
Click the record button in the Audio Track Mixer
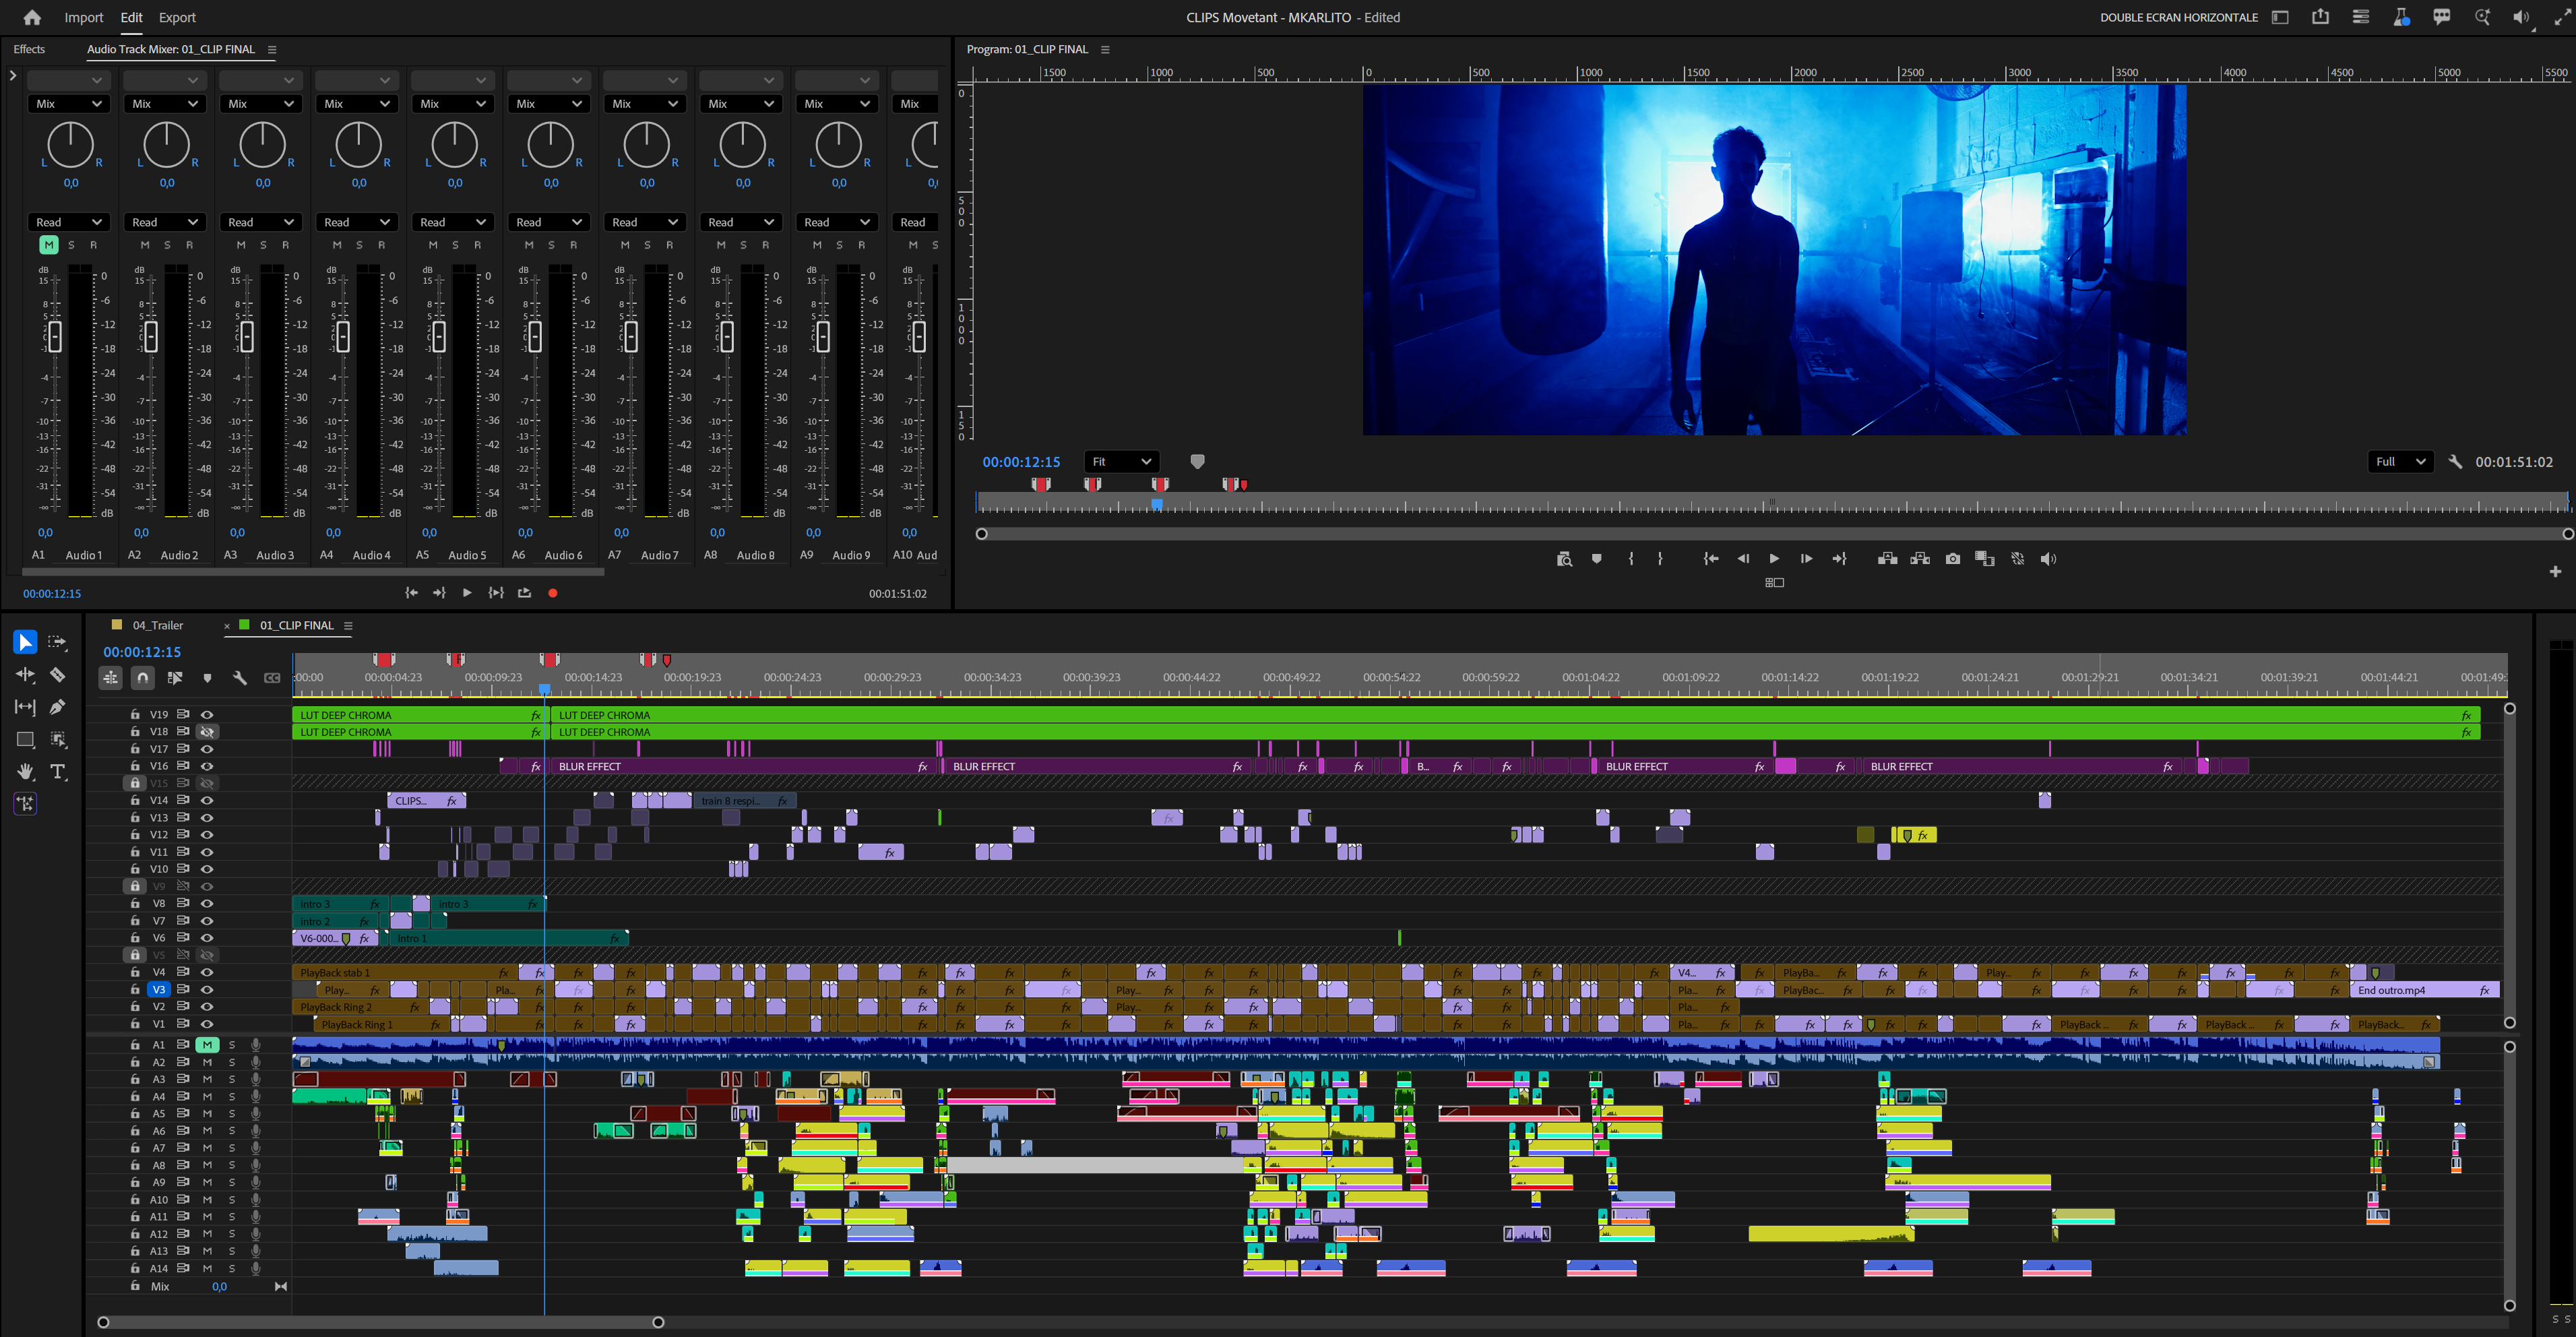point(552,592)
